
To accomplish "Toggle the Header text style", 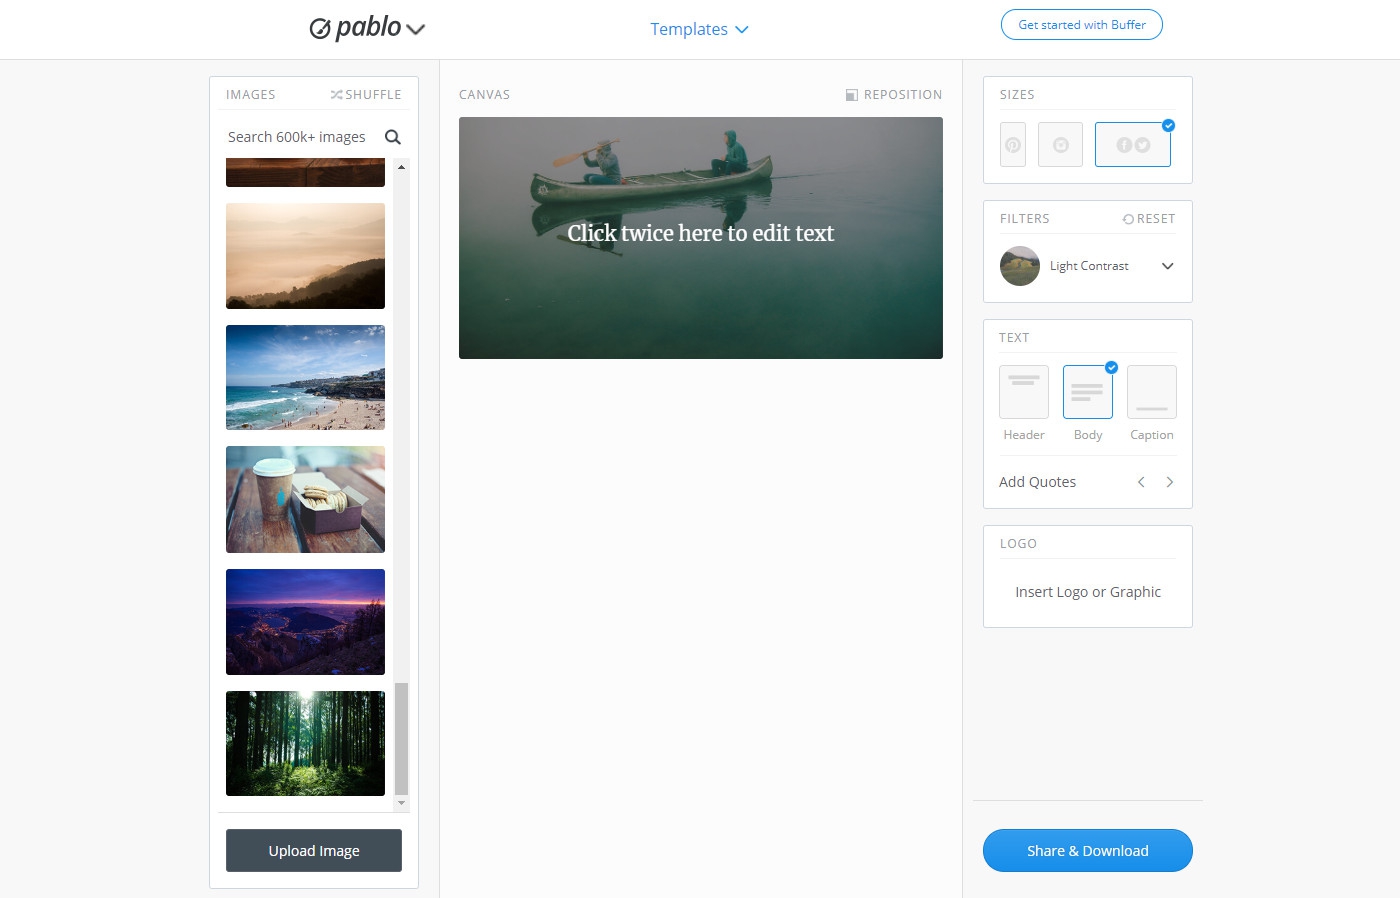I will click(x=1024, y=392).
